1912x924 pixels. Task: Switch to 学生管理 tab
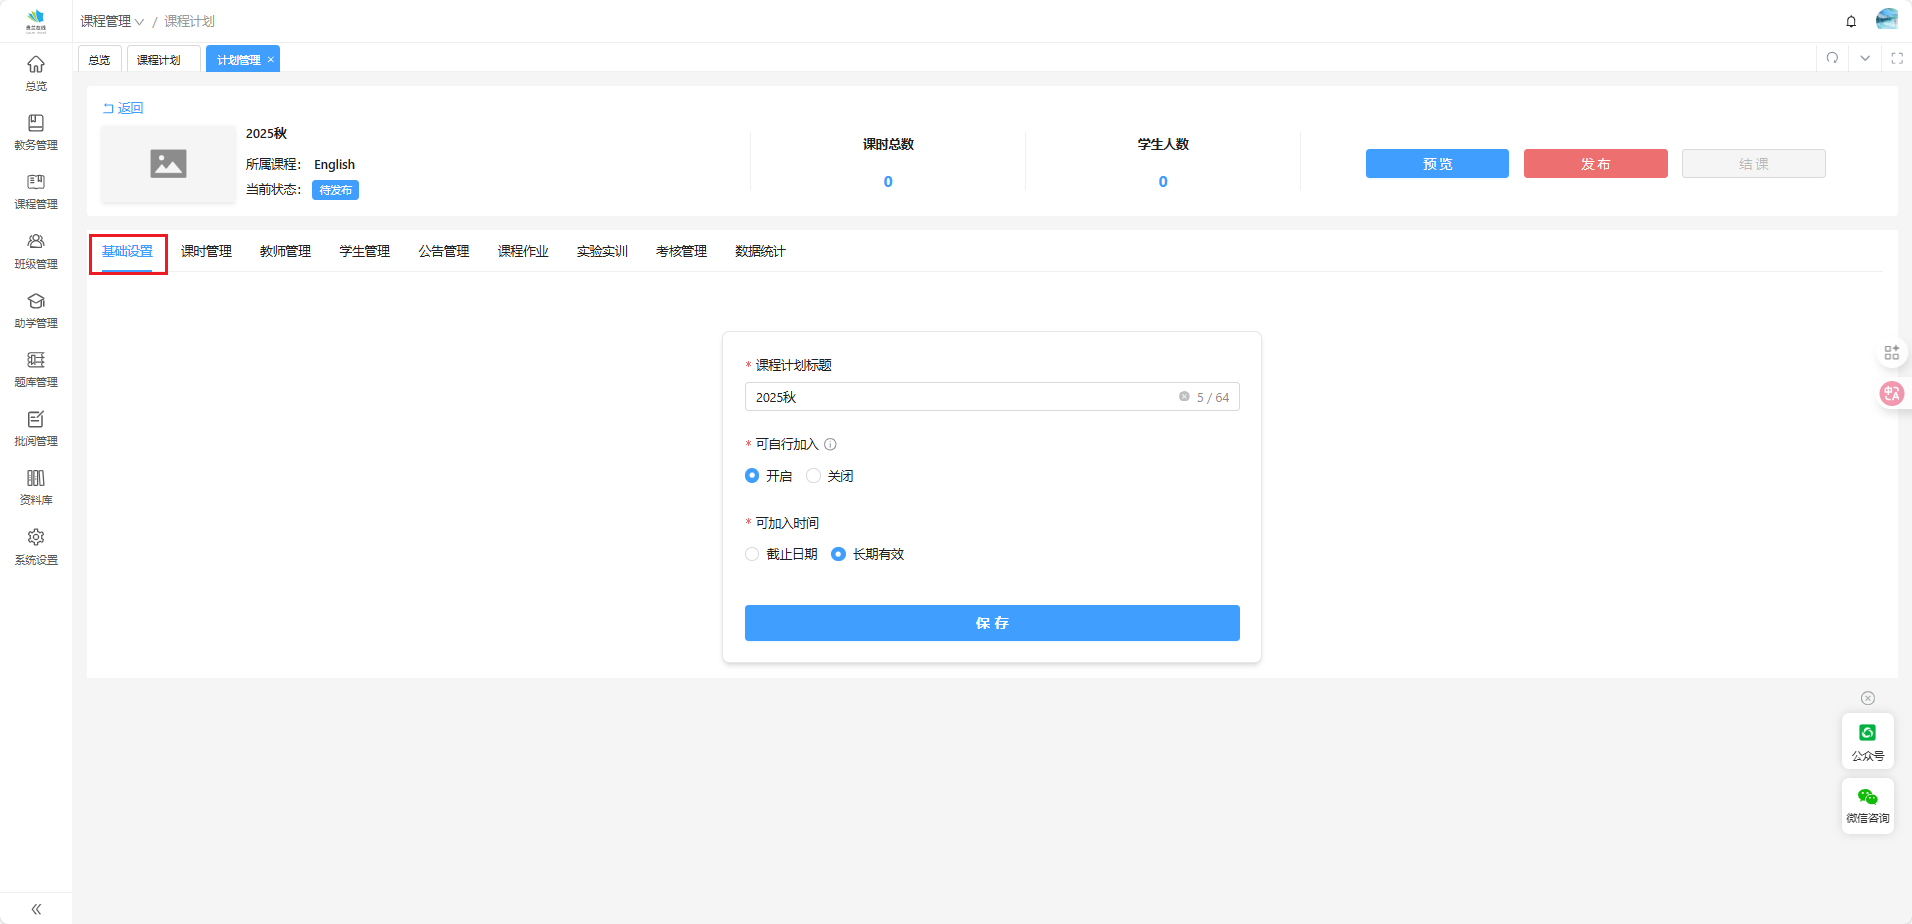coord(364,251)
